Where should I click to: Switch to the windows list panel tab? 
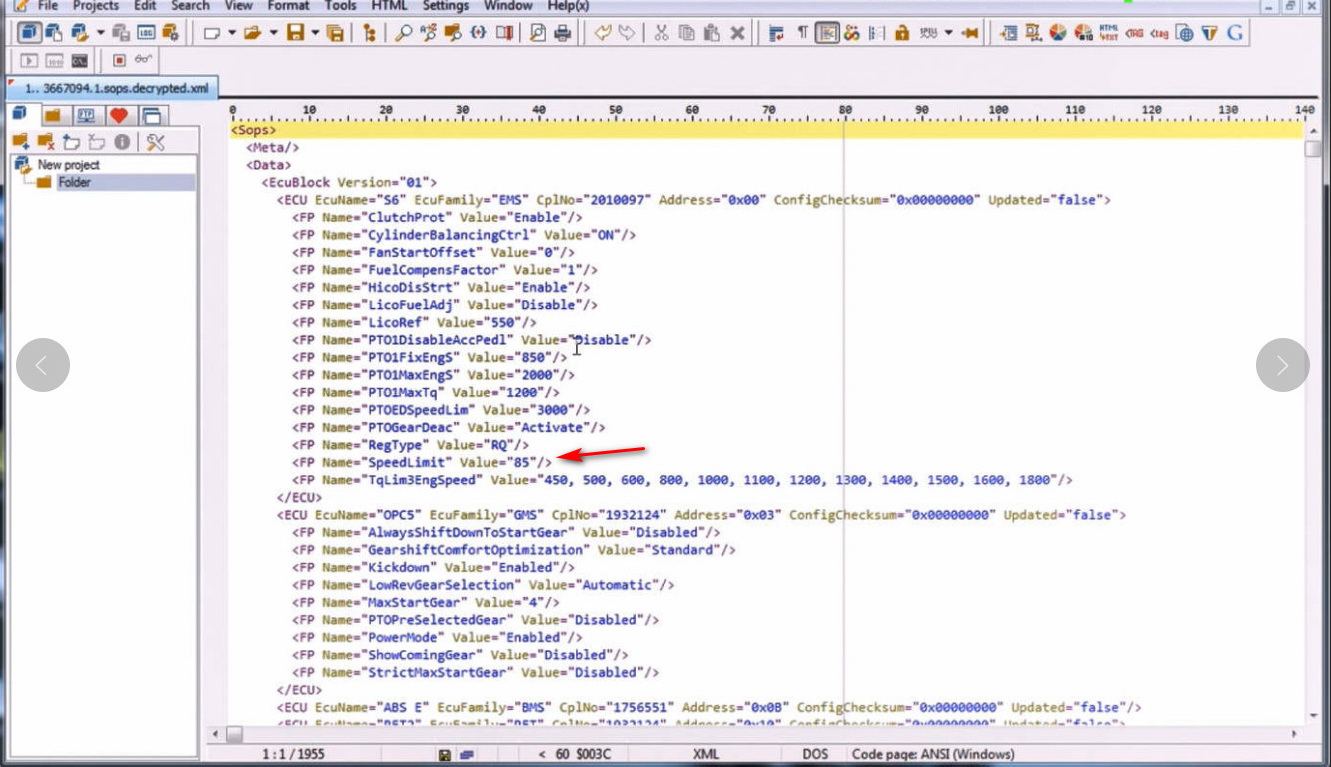[x=151, y=115]
